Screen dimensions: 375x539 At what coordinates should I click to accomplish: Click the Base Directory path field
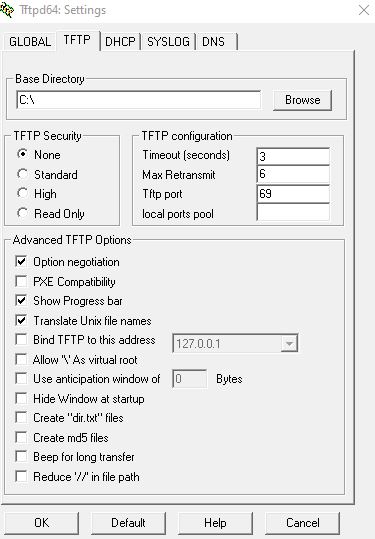point(139,100)
